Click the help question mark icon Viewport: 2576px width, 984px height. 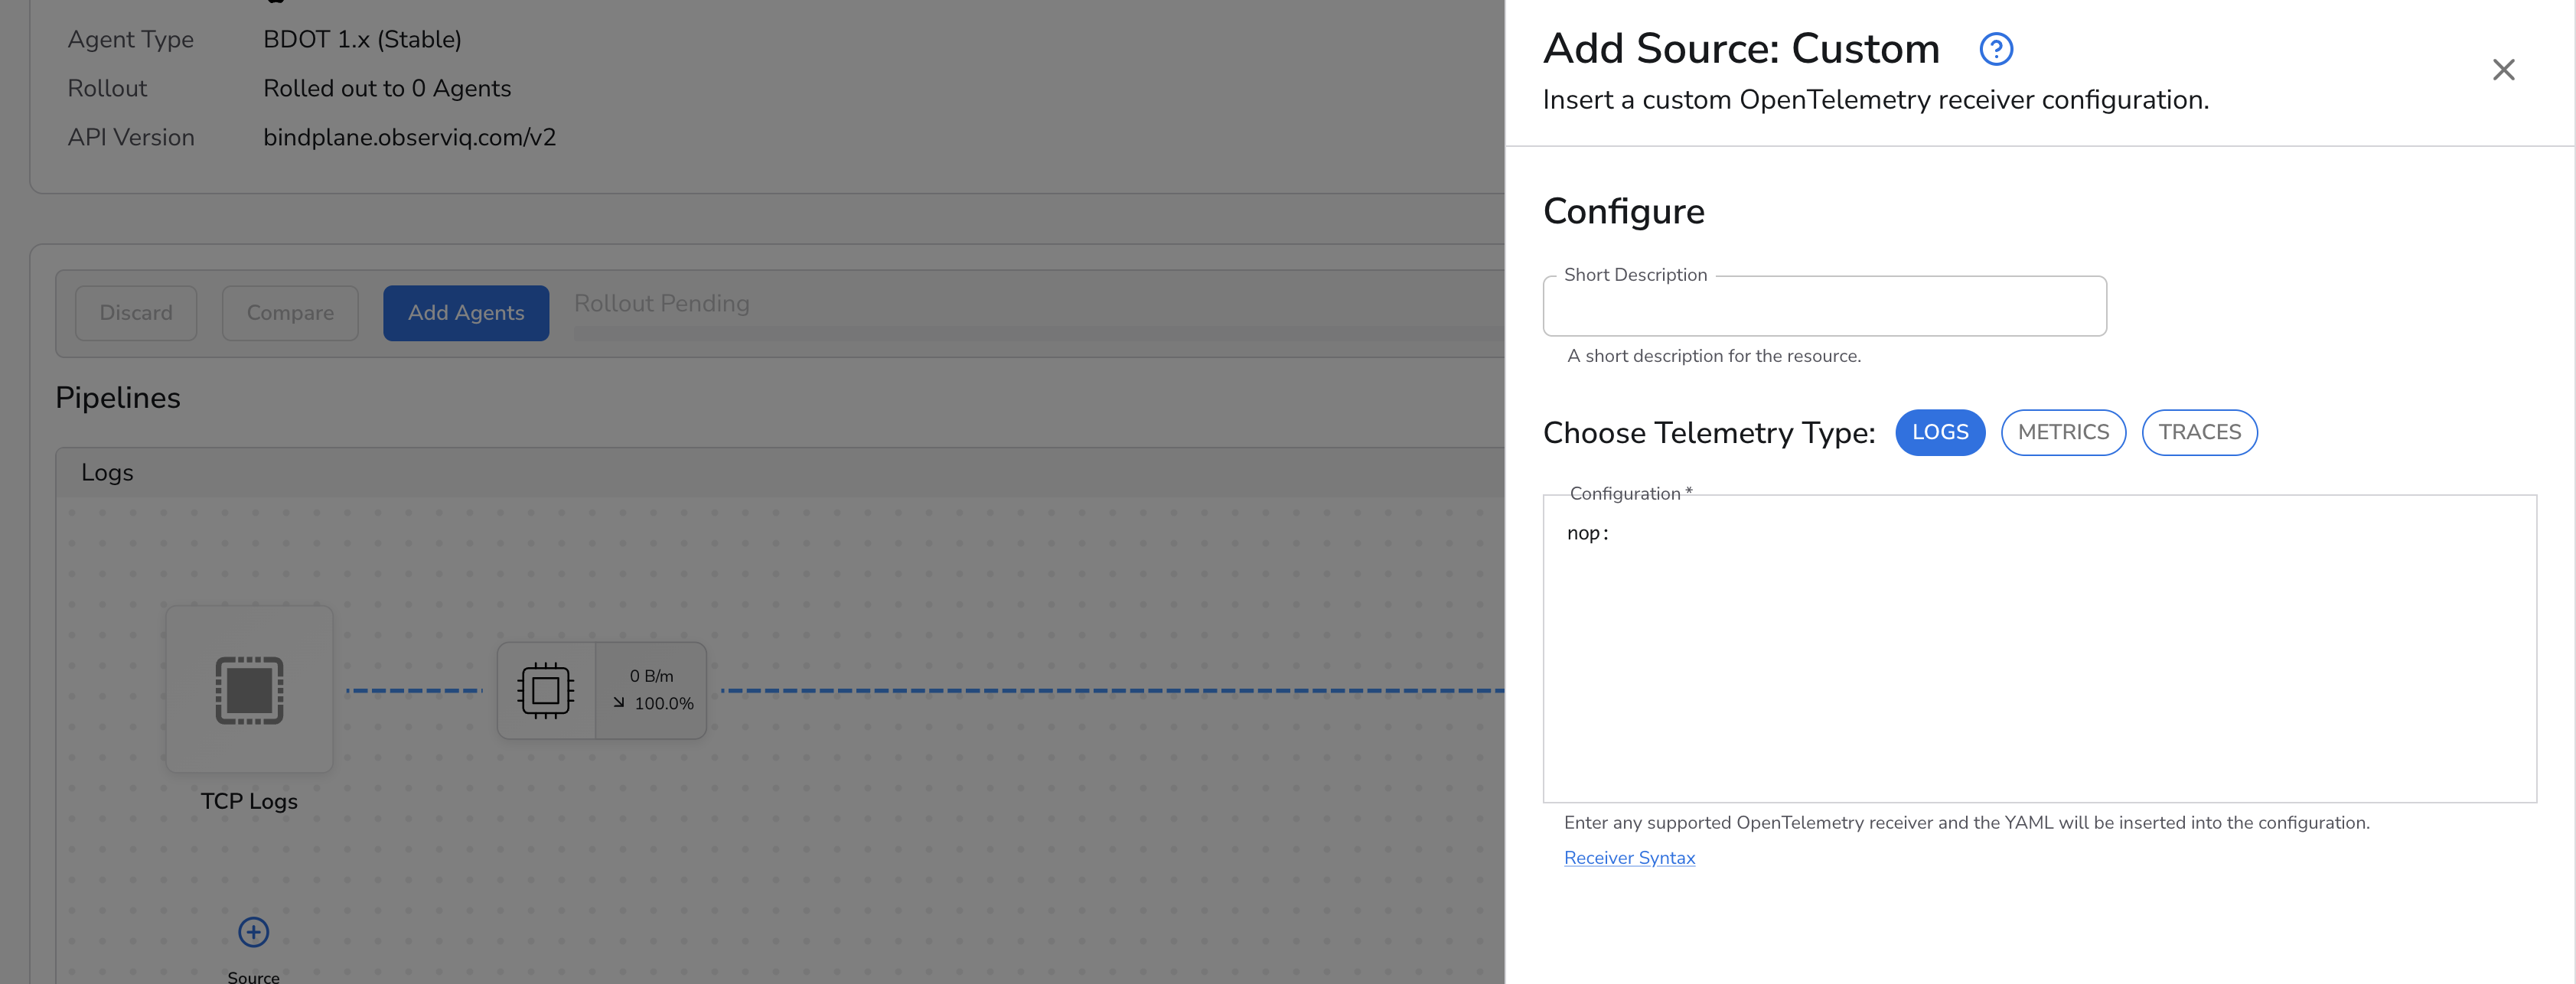click(x=1995, y=49)
